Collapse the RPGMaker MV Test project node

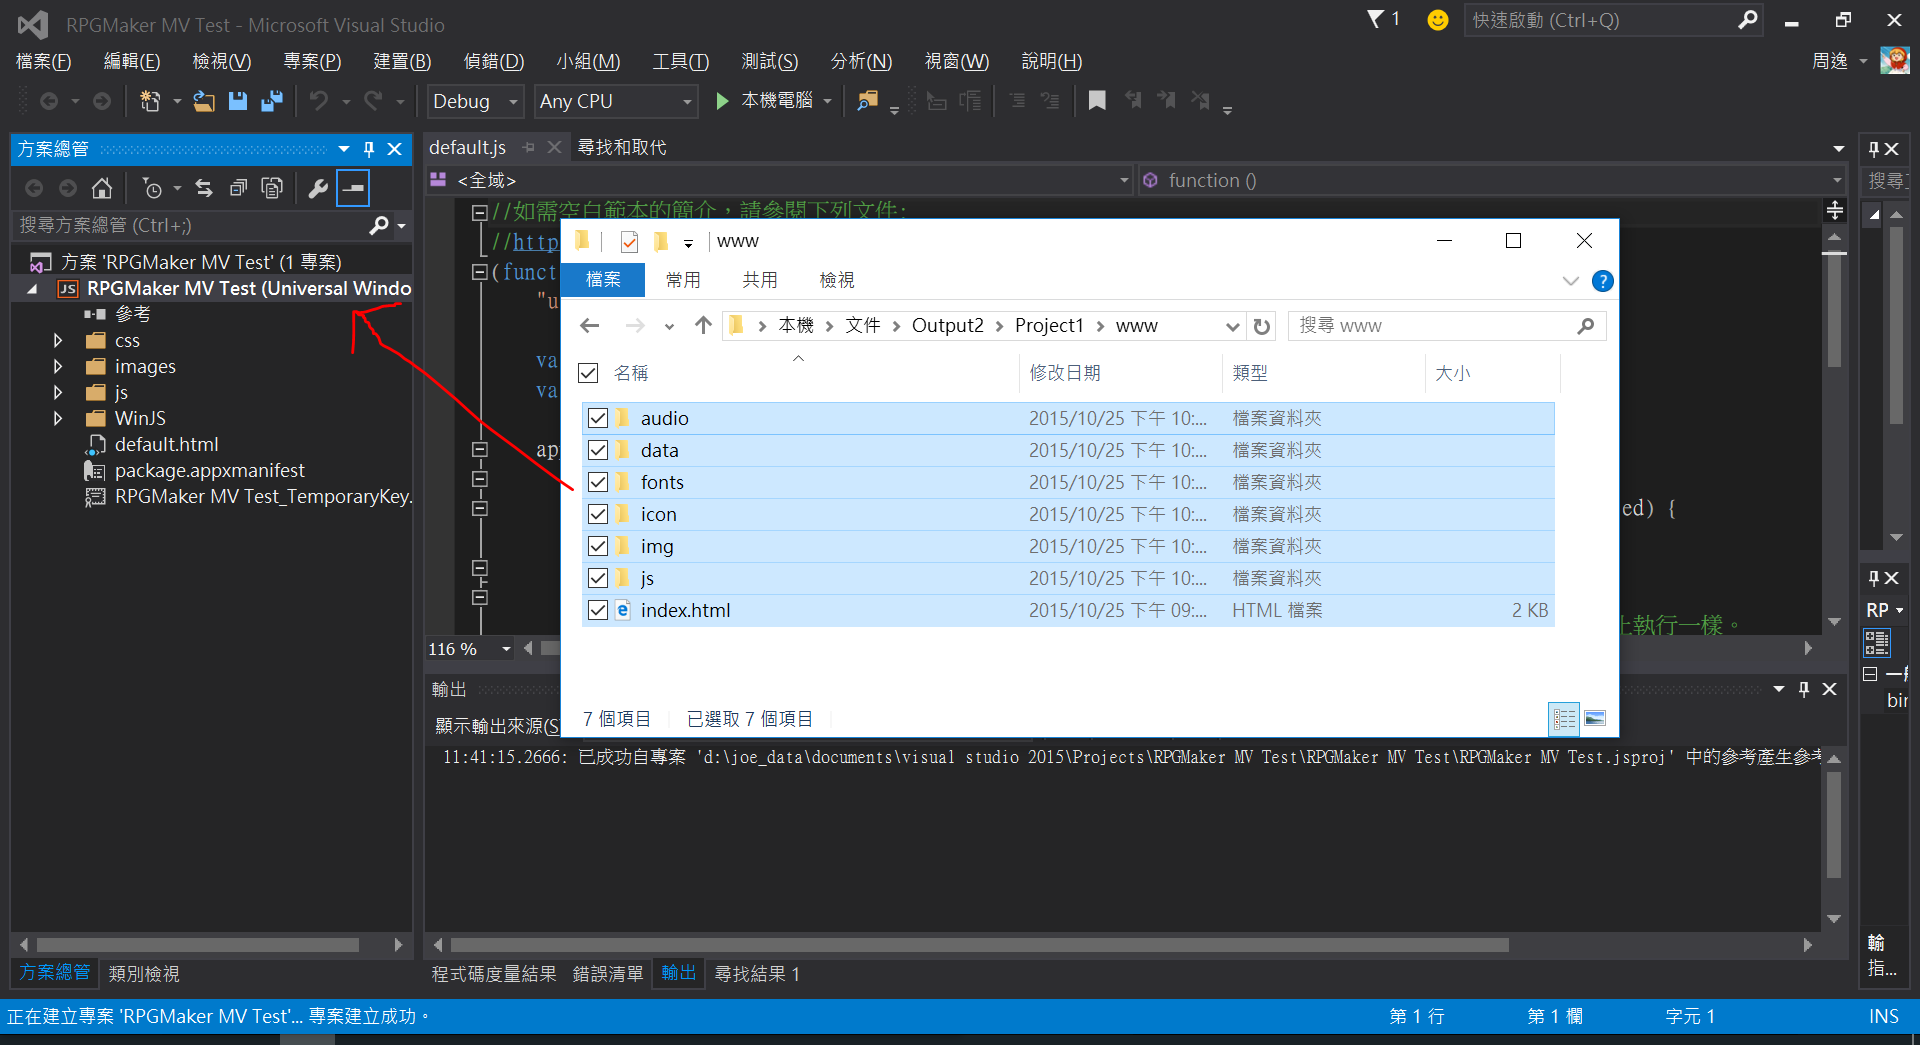point(32,289)
